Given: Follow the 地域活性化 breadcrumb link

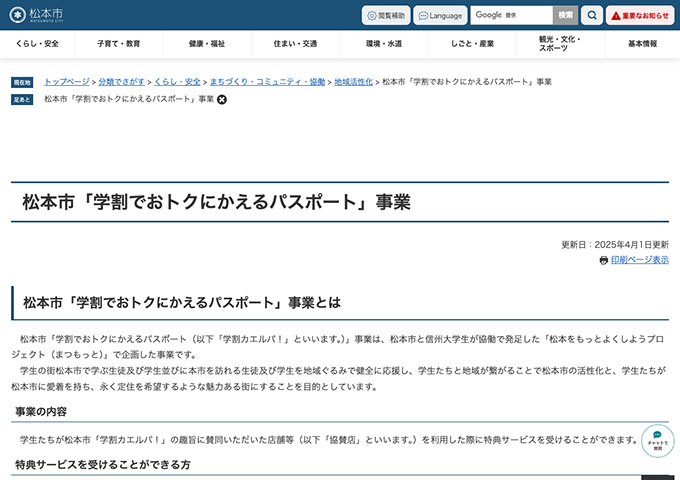Looking at the screenshot, I should pyautogui.click(x=353, y=82).
